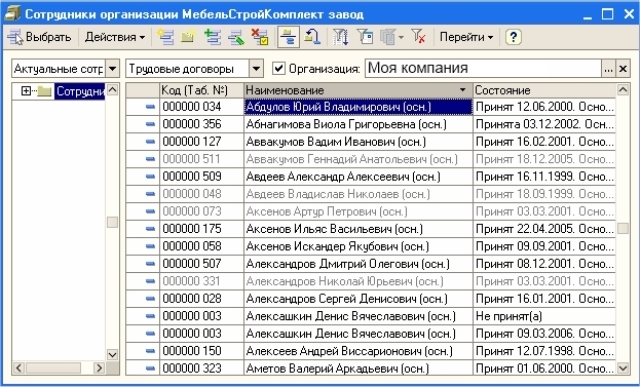The height and width of the screenshot is (387, 640).
Task: Click status Принят 22.04.2005
Action: [544, 229]
